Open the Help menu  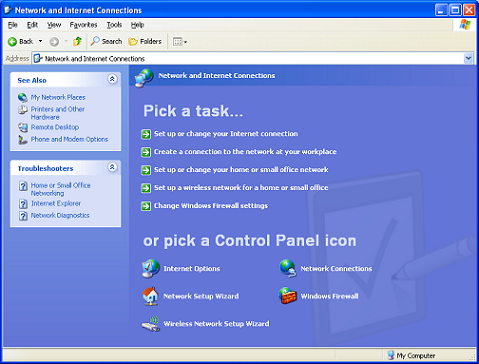(x=137, y=25)
